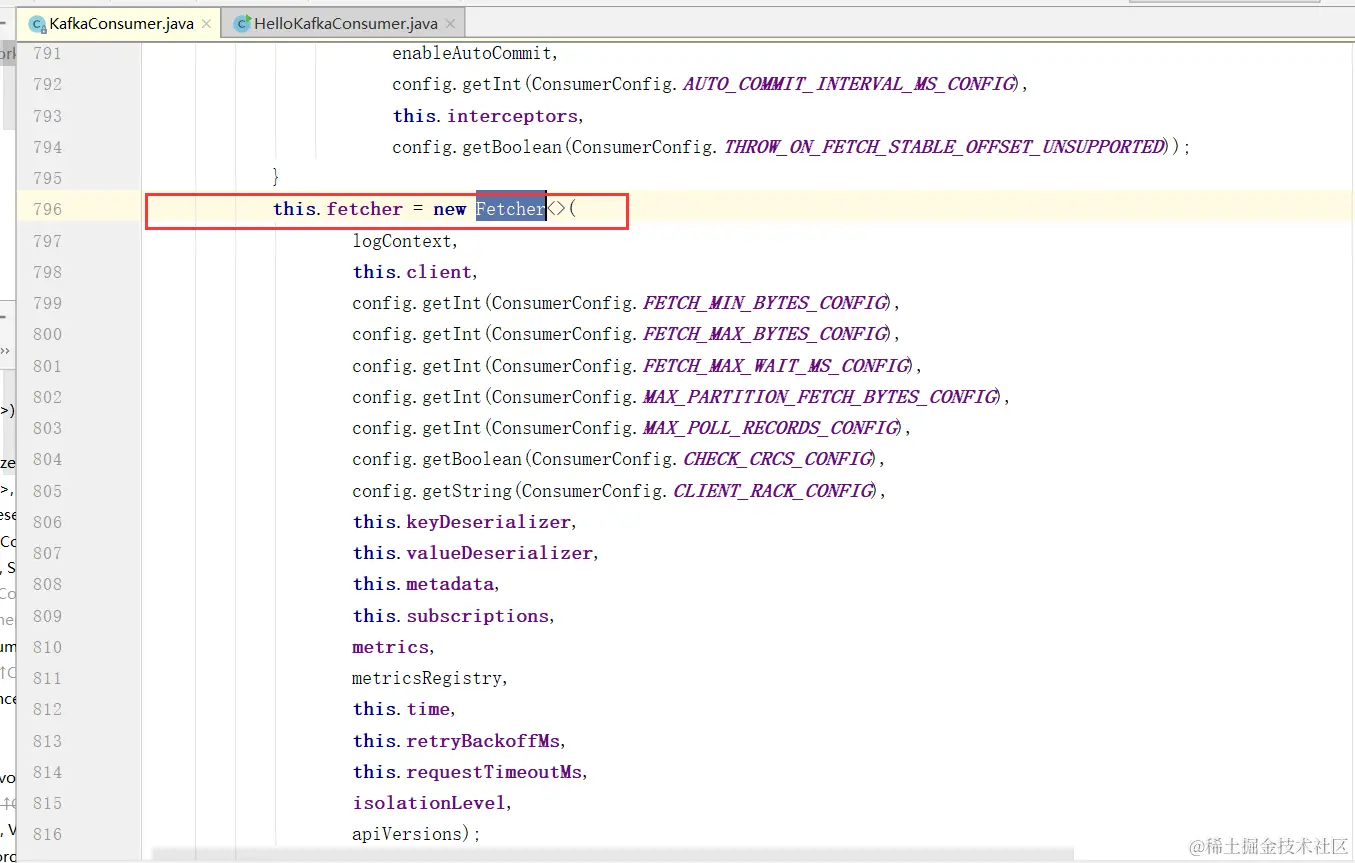Click CHECK_CRCS_CONFIG constant
Viewport: 1355px width, 863px height.
click(778, 458)
